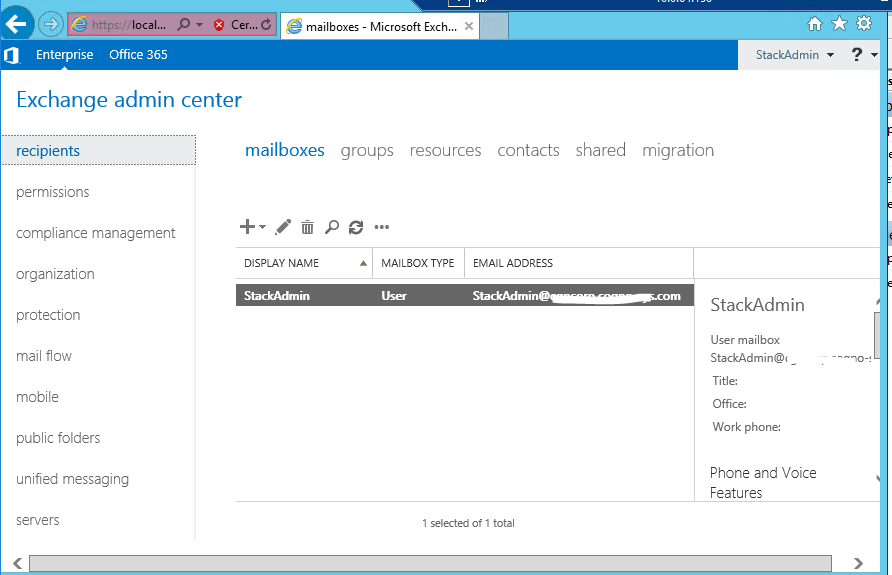Switch to the migration tab
The image size is (892, 575).
678,150
